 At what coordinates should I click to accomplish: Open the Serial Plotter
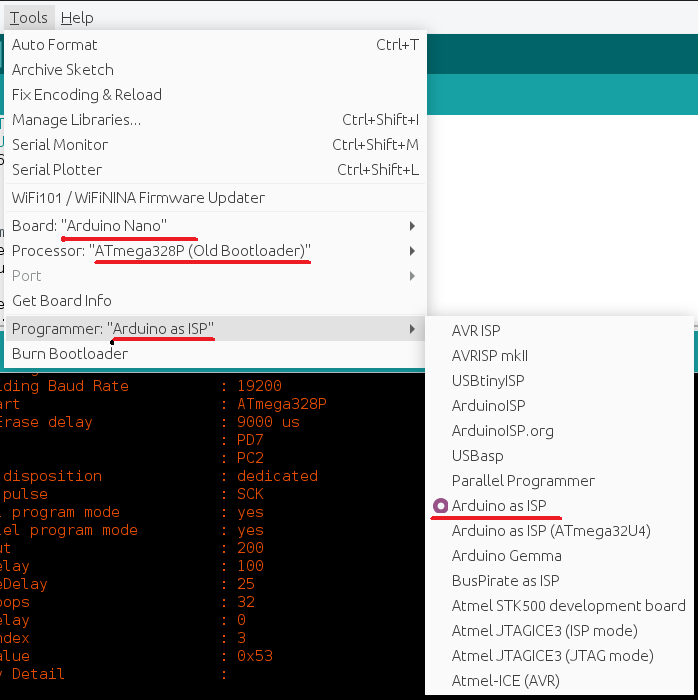(x=58, y=170)
